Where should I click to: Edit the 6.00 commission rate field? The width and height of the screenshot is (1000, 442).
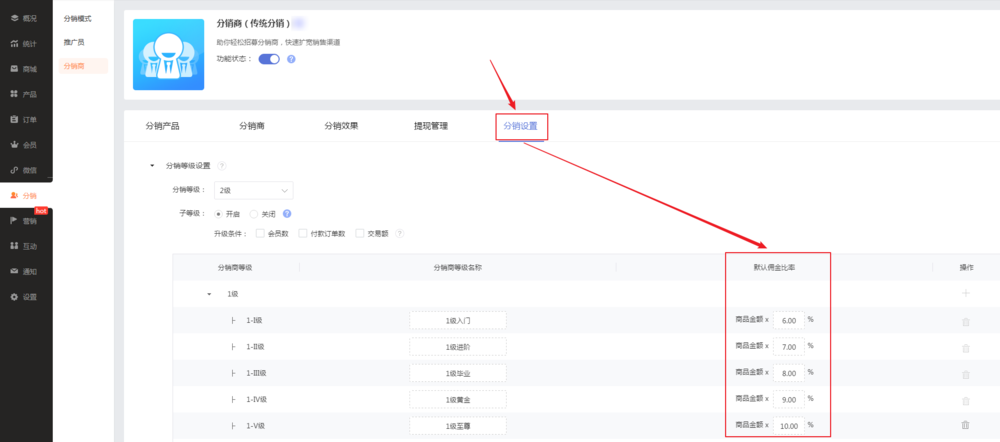click(789, 320)
